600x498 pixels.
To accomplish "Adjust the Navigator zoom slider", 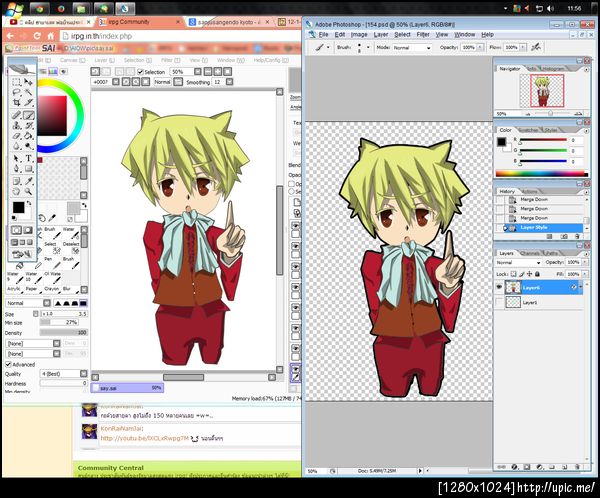I will click(x=550, y=114).
